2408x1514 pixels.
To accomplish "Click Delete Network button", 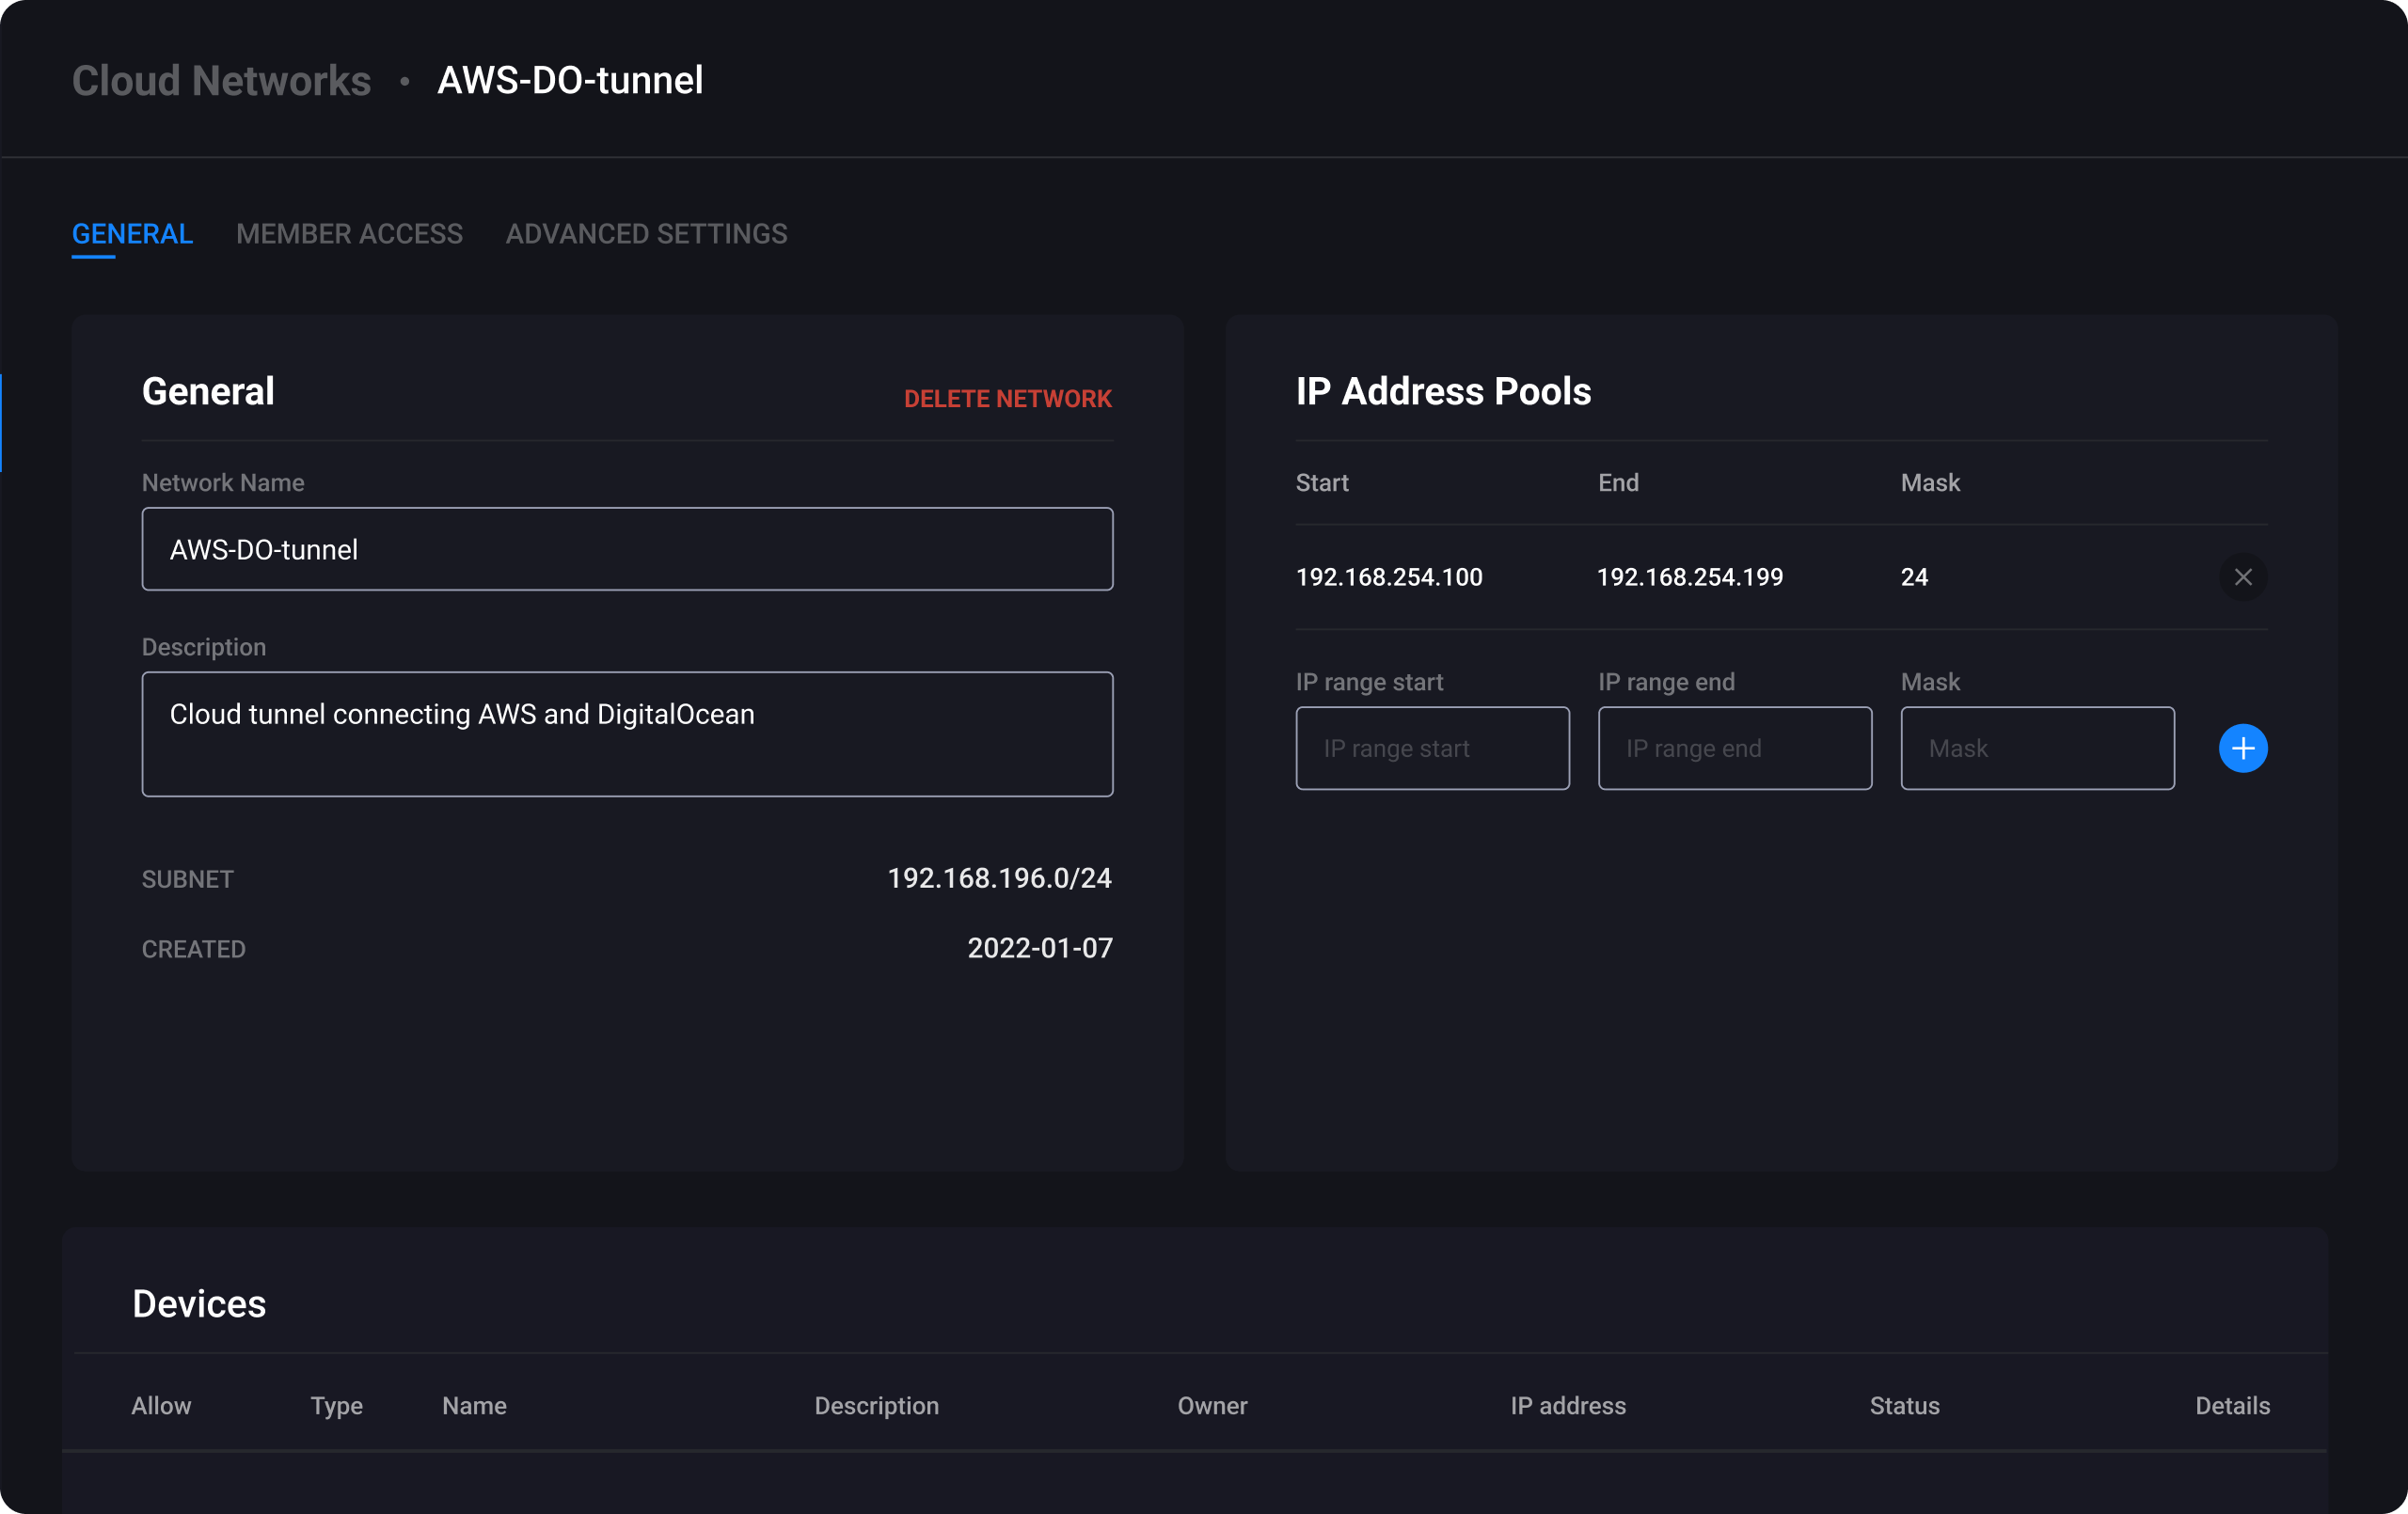I will click(1007, 399).
